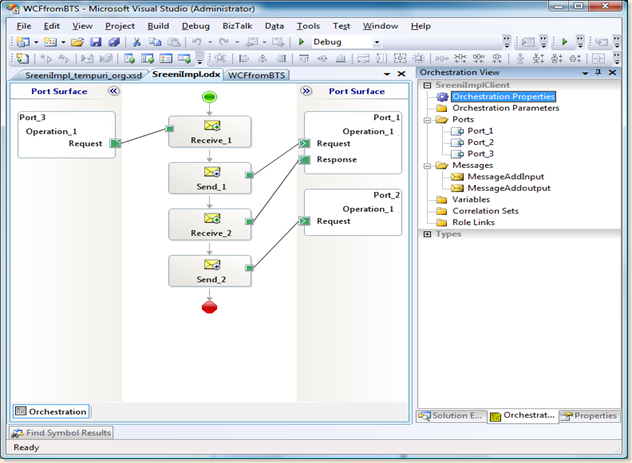Open the Undo history dropdown arrow
Screen dimensions: 632x463
tap(210, 42)
